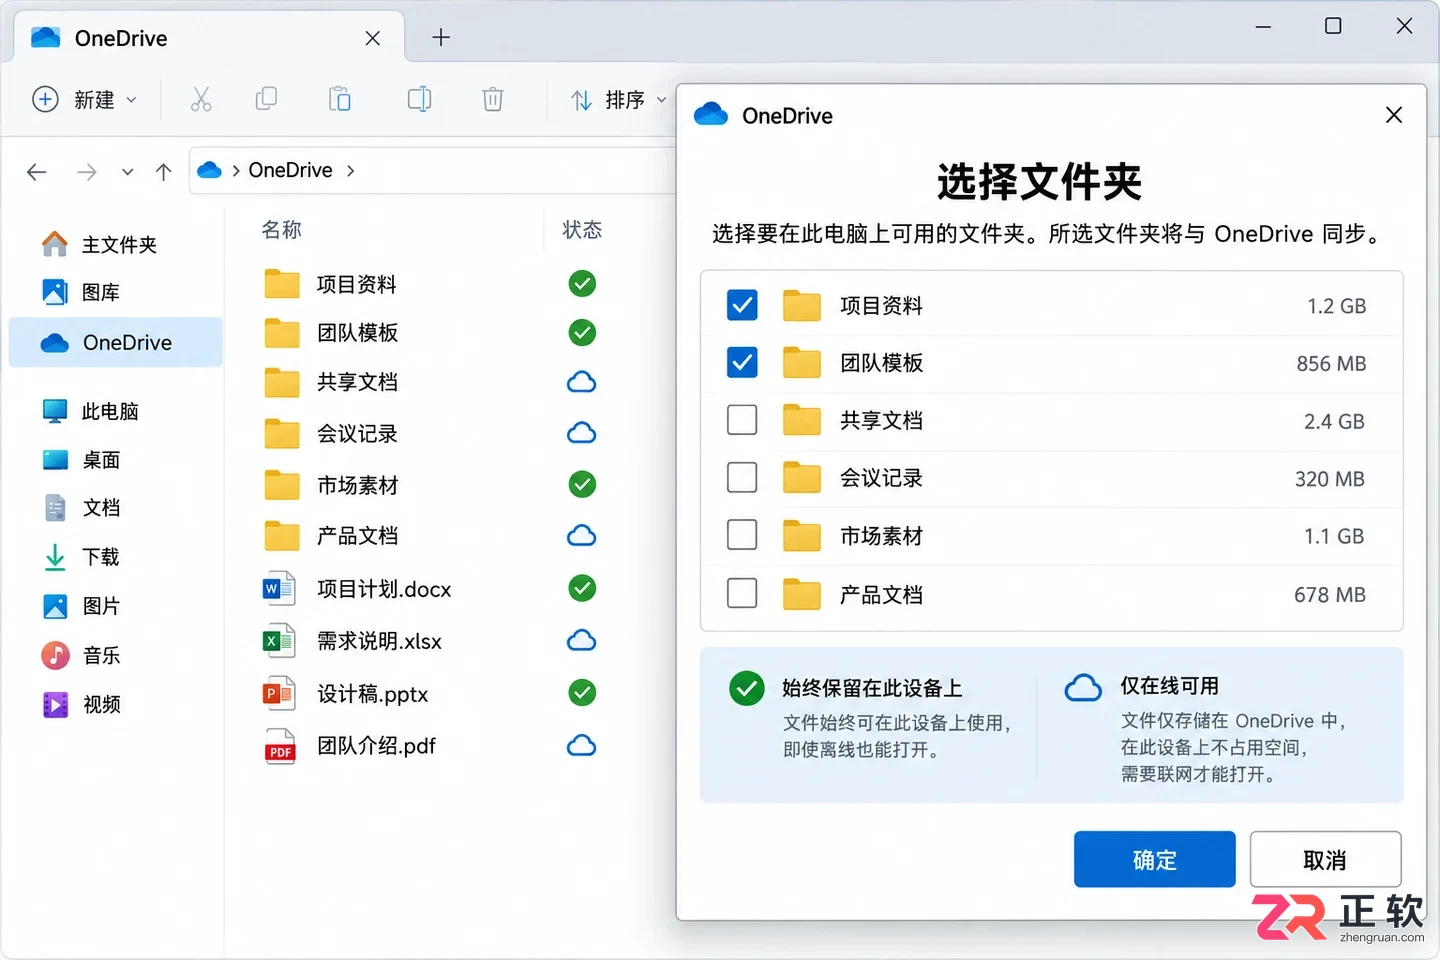Open 图片 pictures in the sidebar
1440x960 pixels.
[x=115, y=606]
